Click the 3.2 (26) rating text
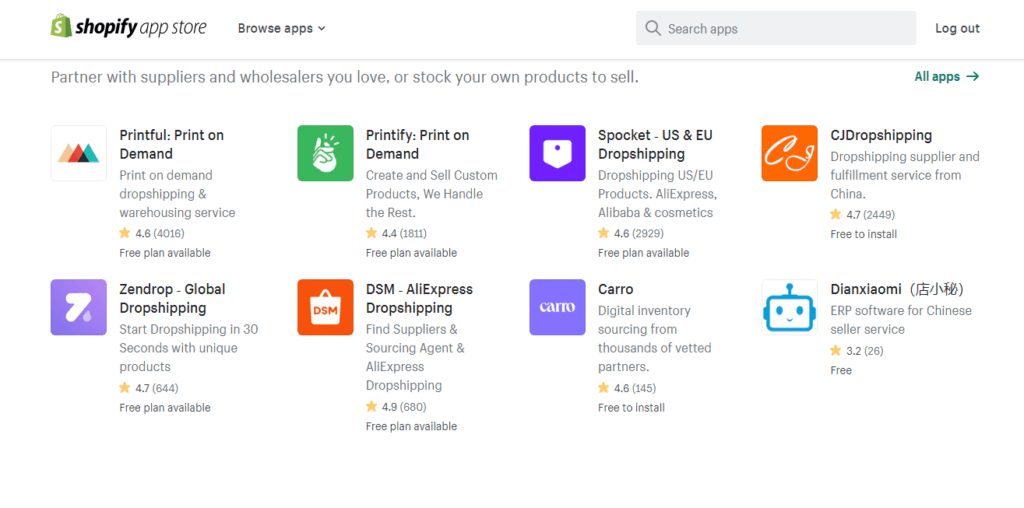 [865, 351]
